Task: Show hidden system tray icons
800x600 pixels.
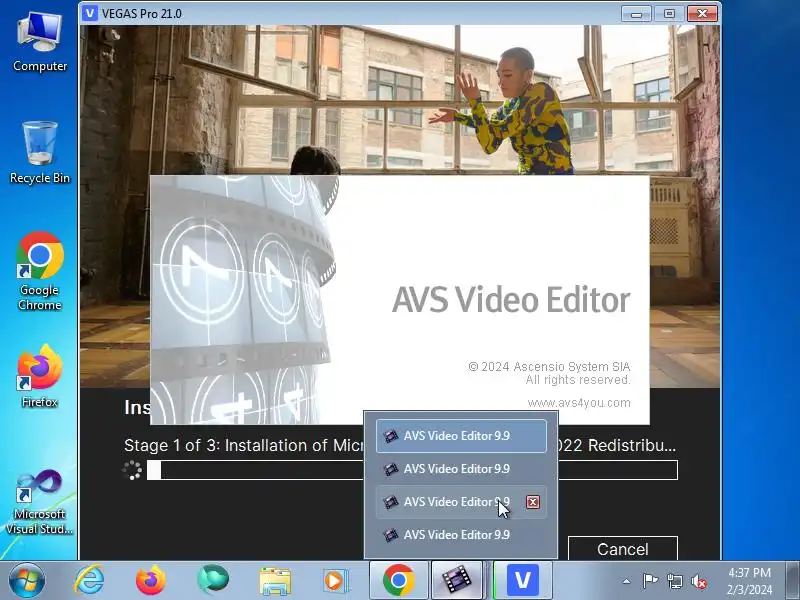Action: pos(627,581)
